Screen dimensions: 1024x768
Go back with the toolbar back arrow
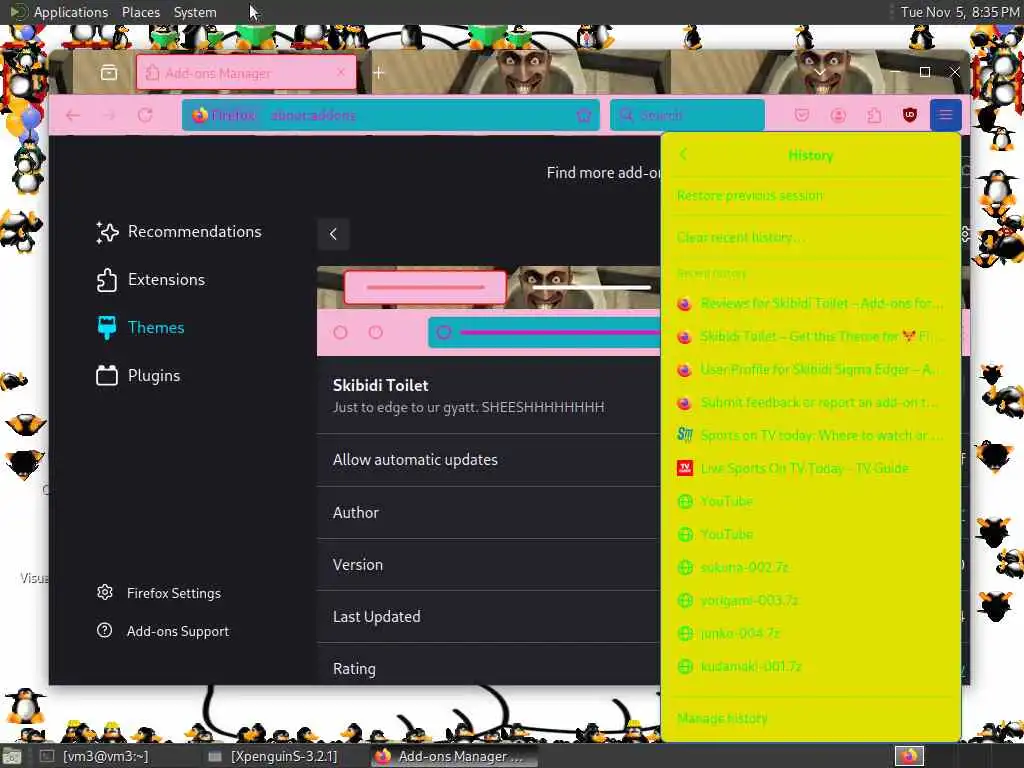coord(72,116)
